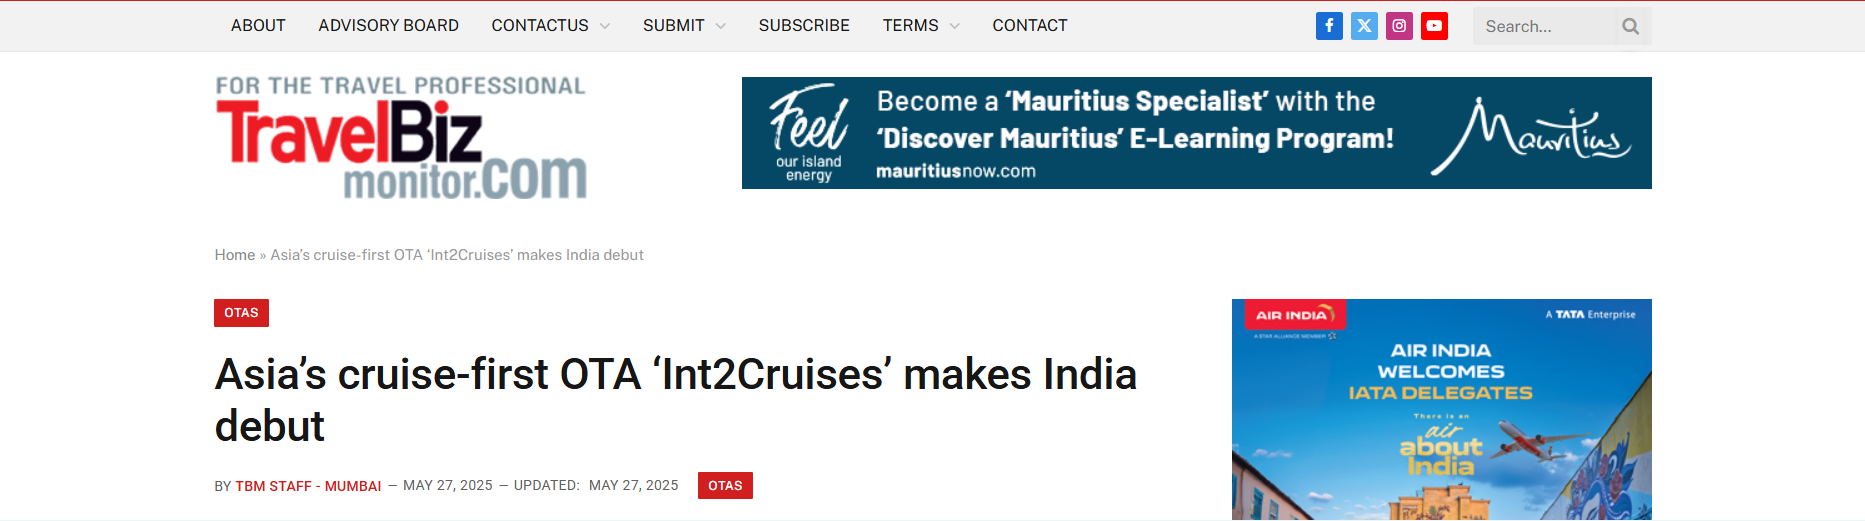Open the CONTACT menu item
The height and width of the screenshot is (521, 1865).
tap(1030, 26)
